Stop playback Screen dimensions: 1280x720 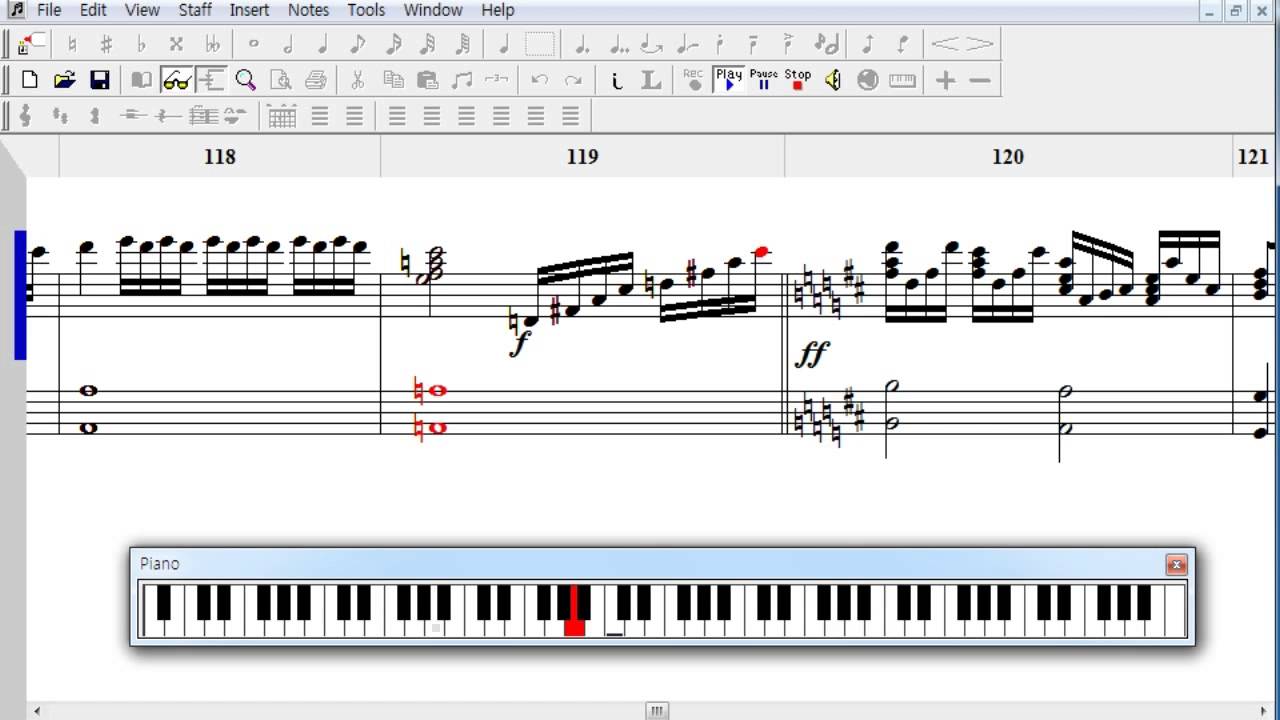pos(798,80)
